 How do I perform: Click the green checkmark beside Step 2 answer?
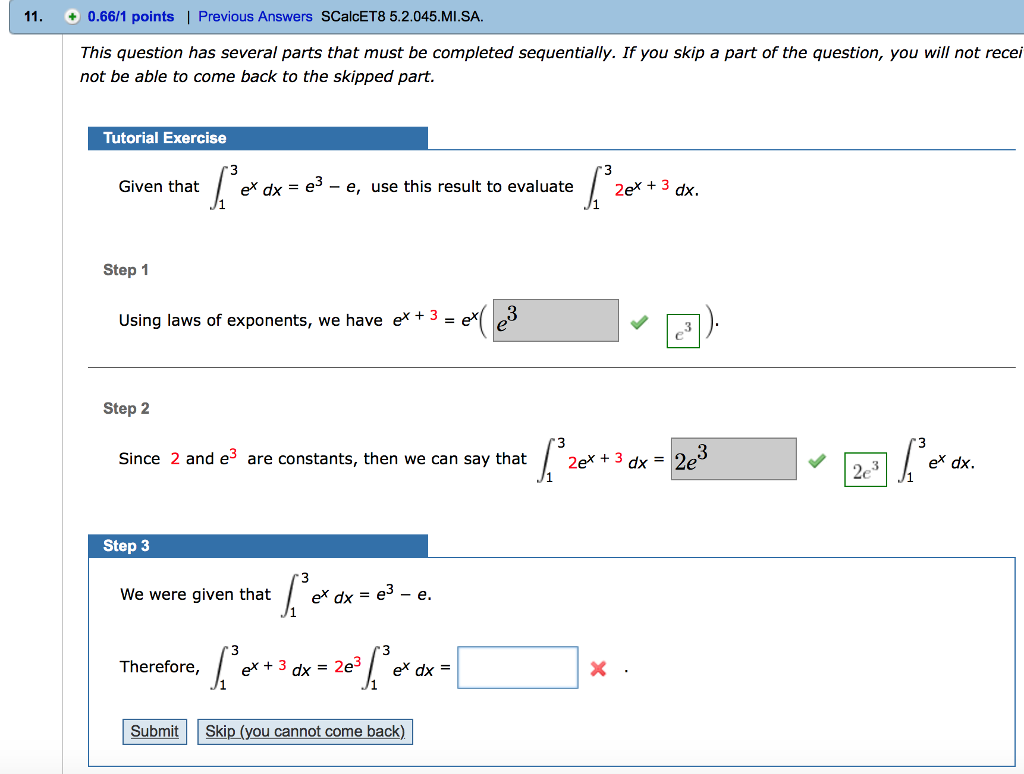[819, 460]
